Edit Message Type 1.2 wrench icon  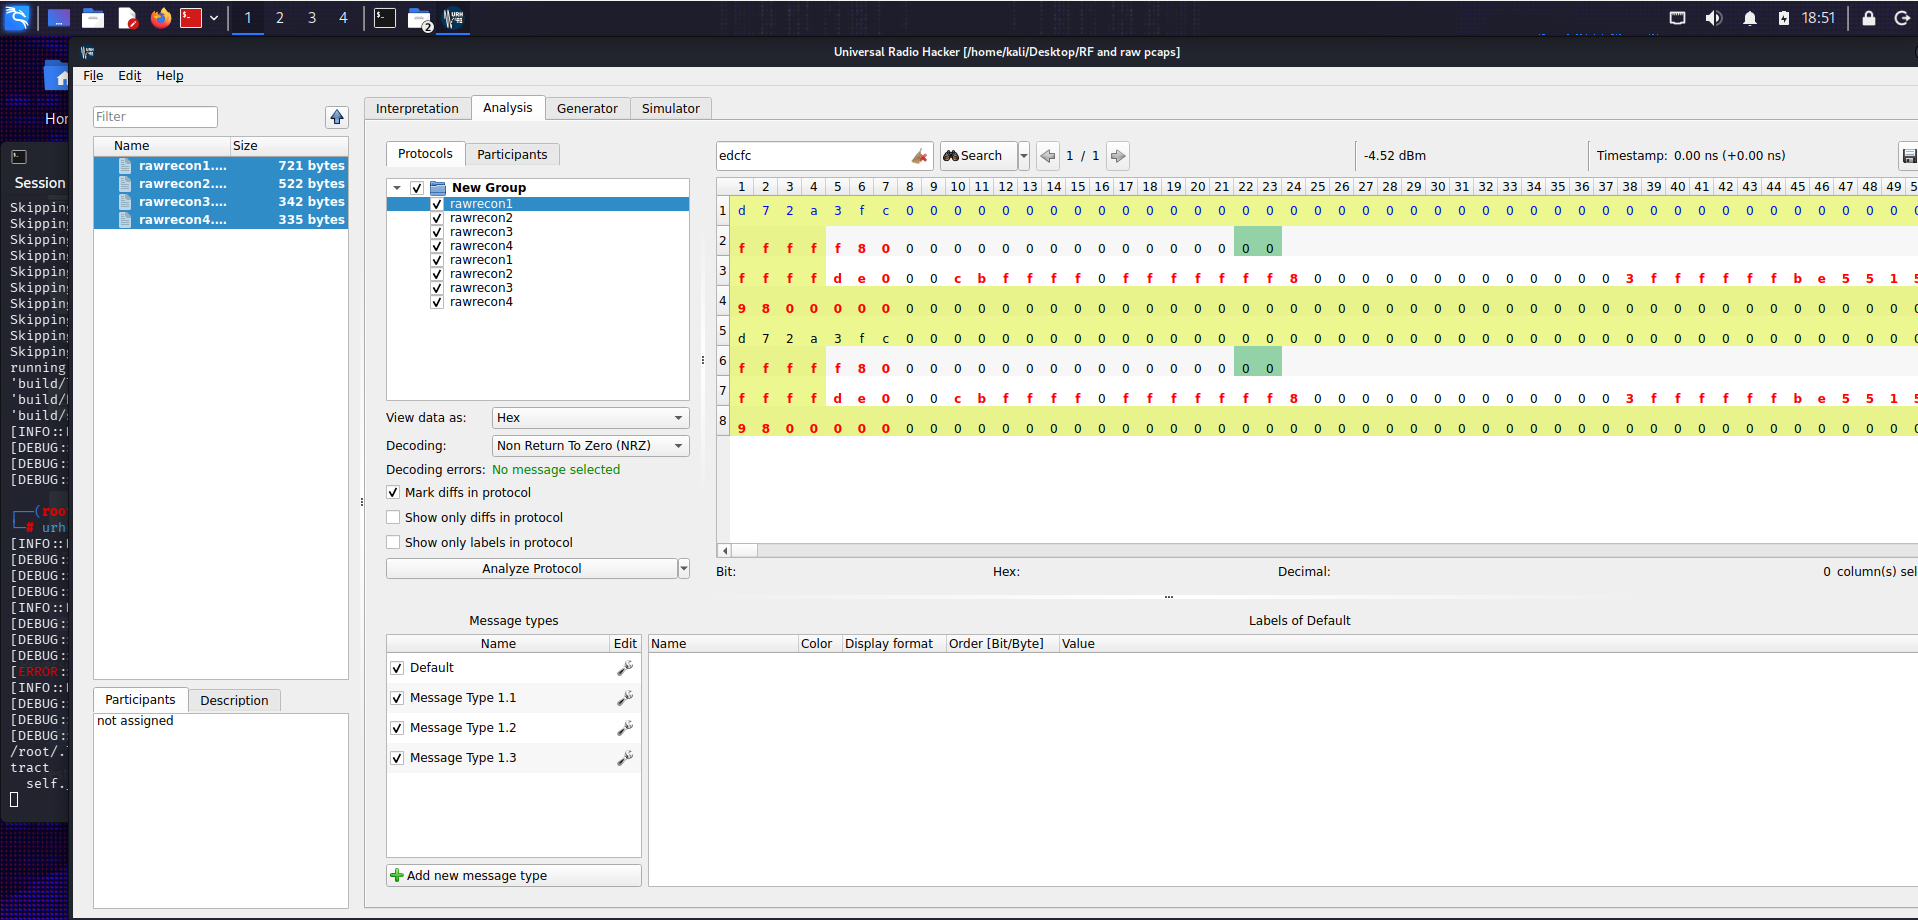click(625, 728)
